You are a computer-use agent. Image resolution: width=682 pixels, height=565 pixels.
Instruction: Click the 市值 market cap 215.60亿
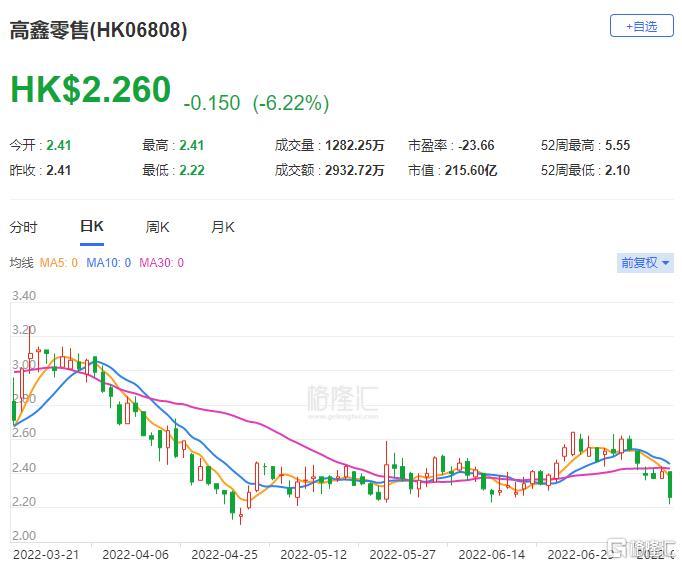pos(471,170)
